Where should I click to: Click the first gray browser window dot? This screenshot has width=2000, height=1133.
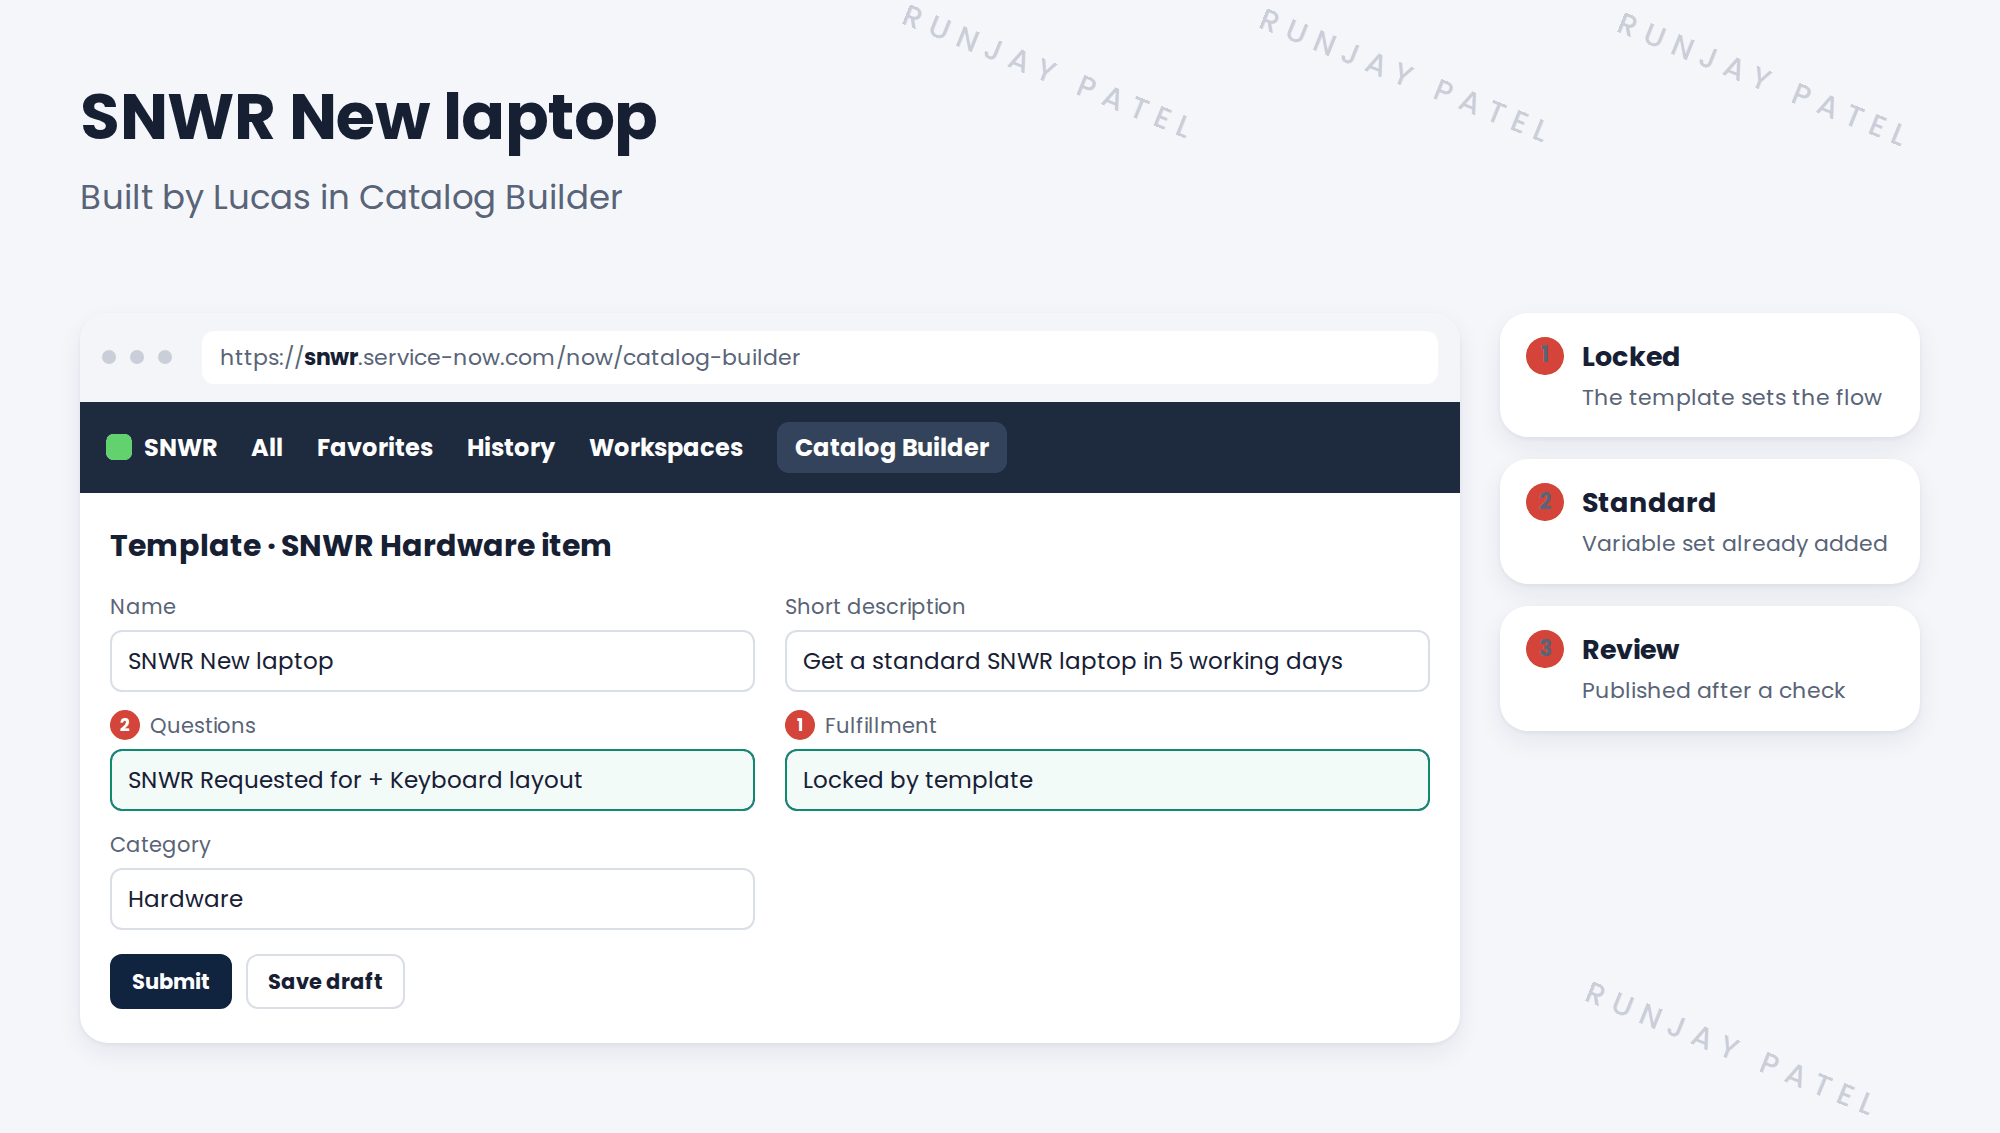pos(109,357)
